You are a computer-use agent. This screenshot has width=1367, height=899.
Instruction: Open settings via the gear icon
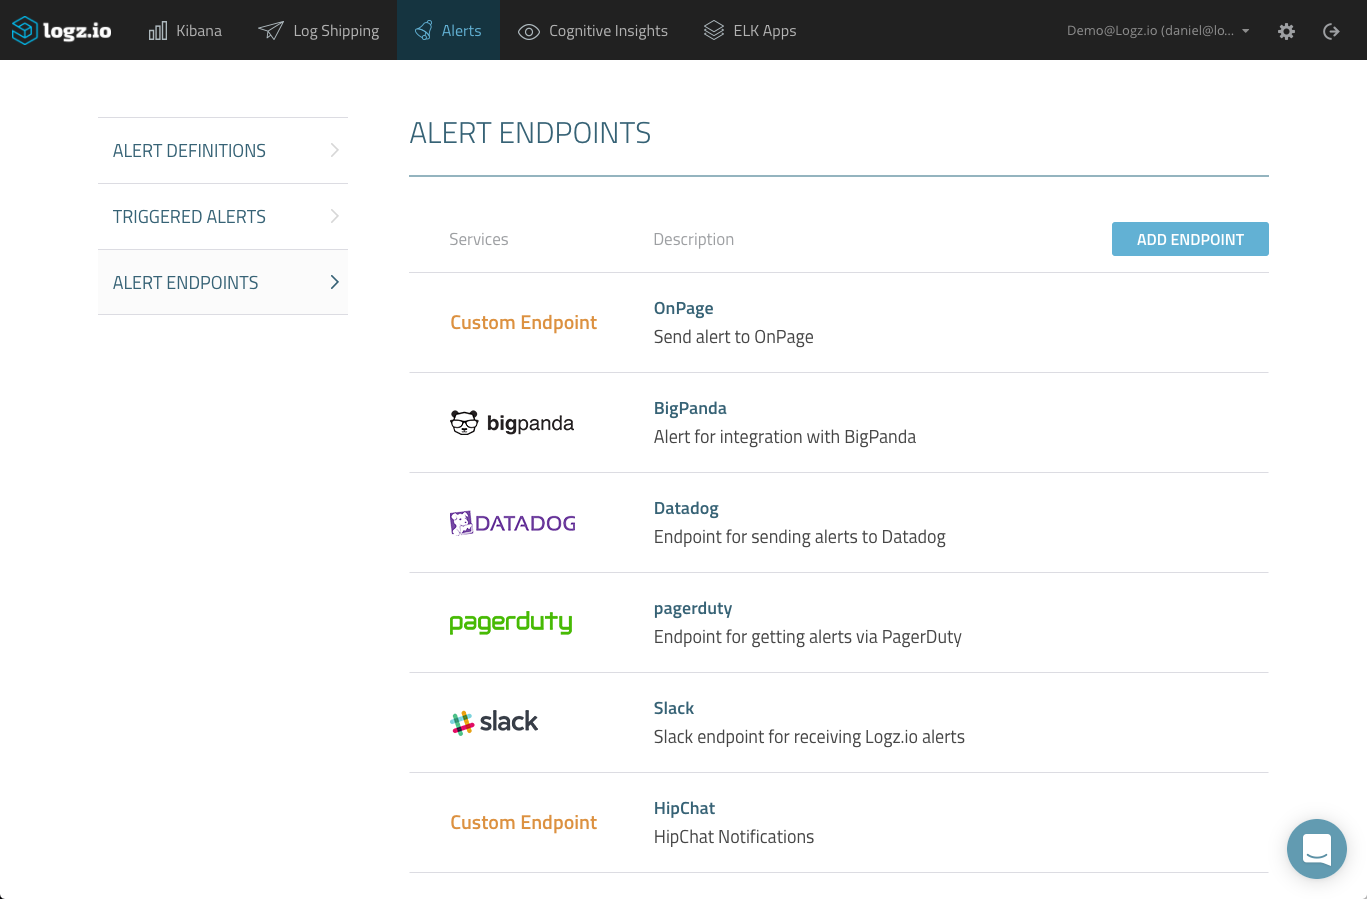(1286, 31)
